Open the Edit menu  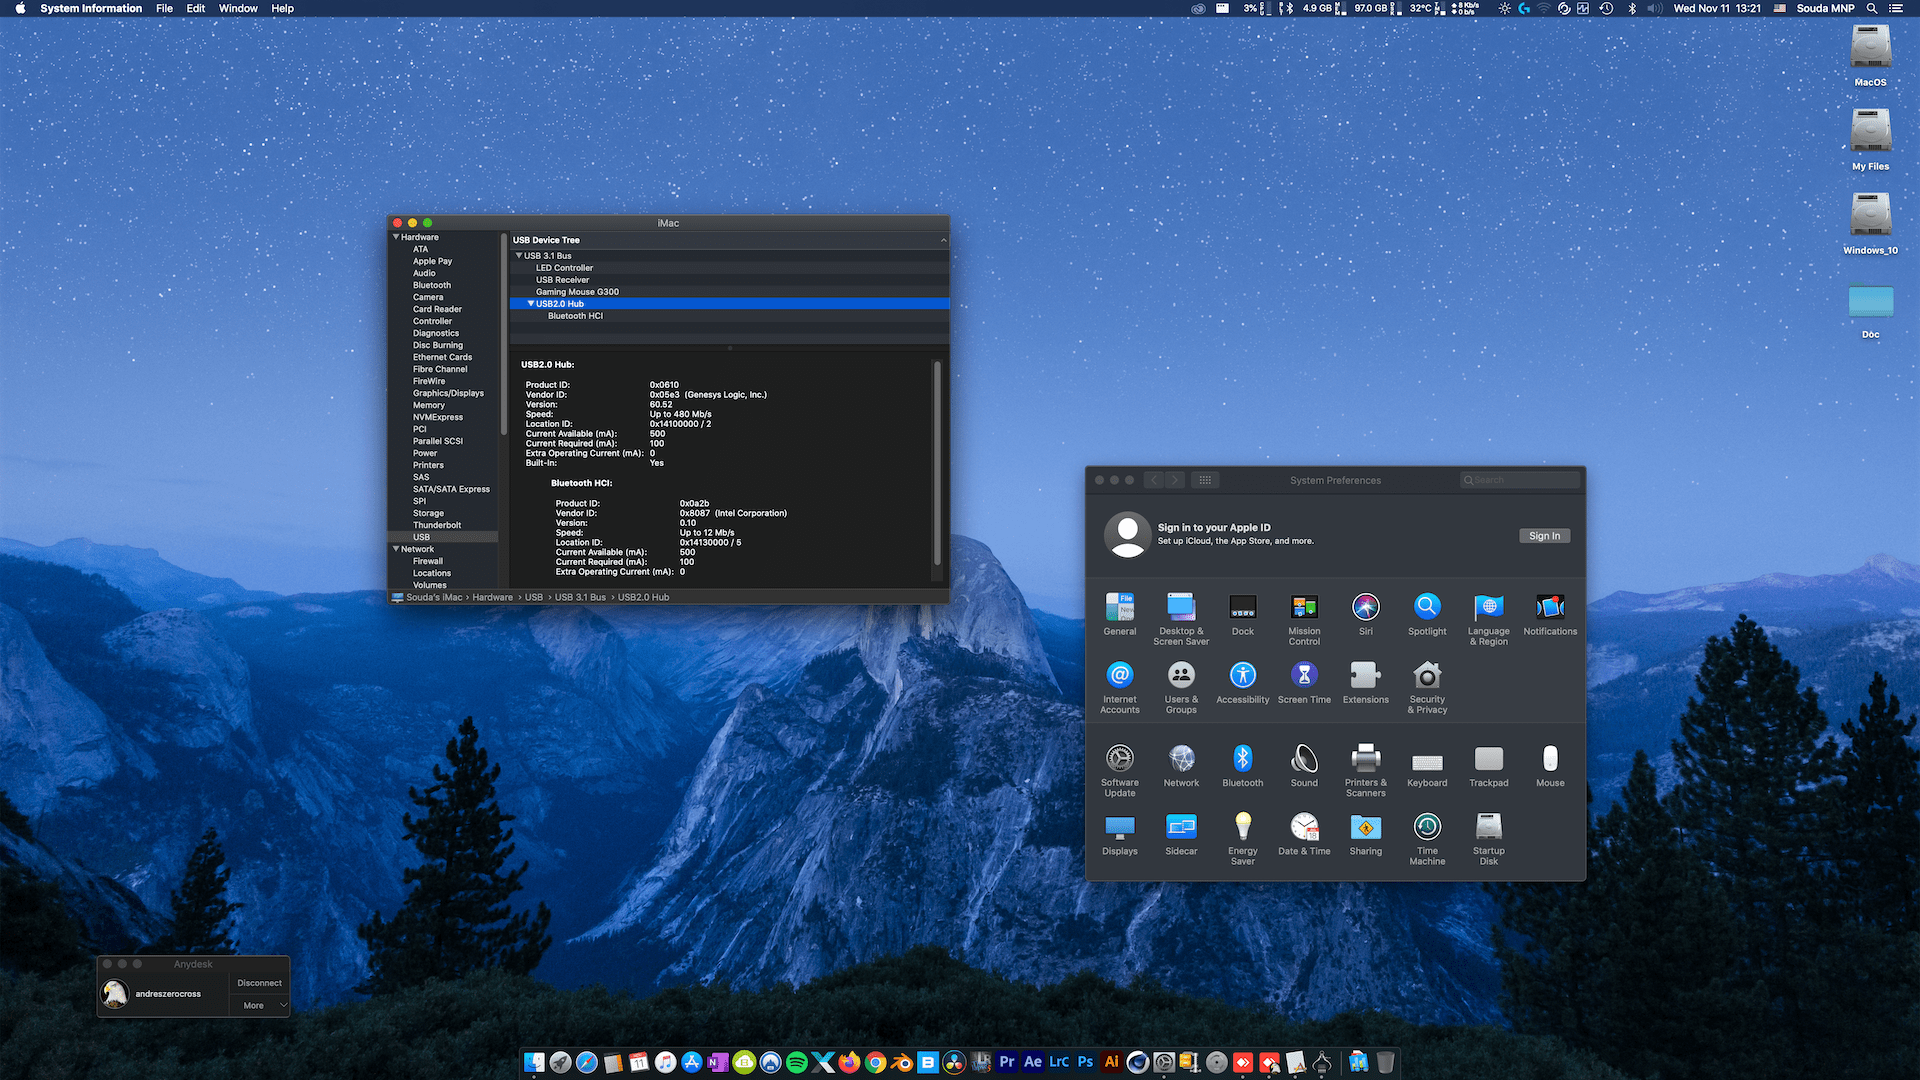[195, 8]
